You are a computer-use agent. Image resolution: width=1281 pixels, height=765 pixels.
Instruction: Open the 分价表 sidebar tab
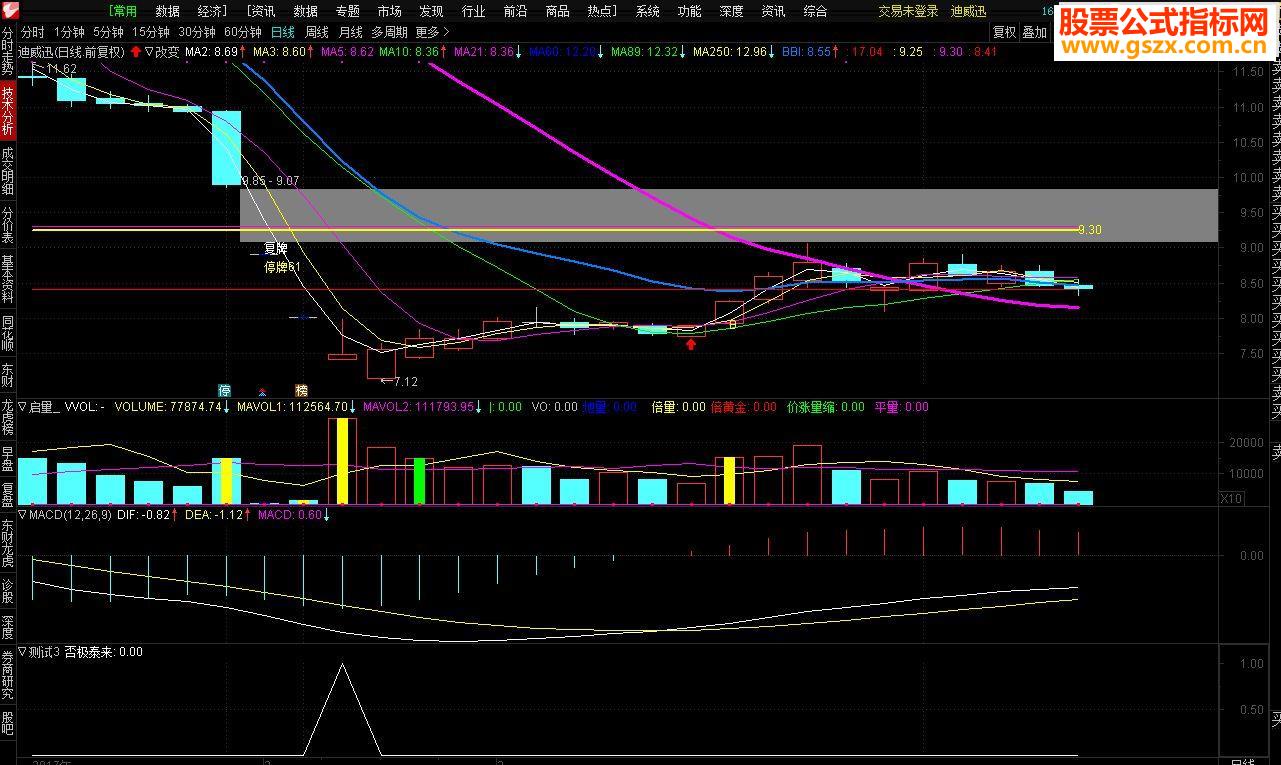tap(8, 225)
